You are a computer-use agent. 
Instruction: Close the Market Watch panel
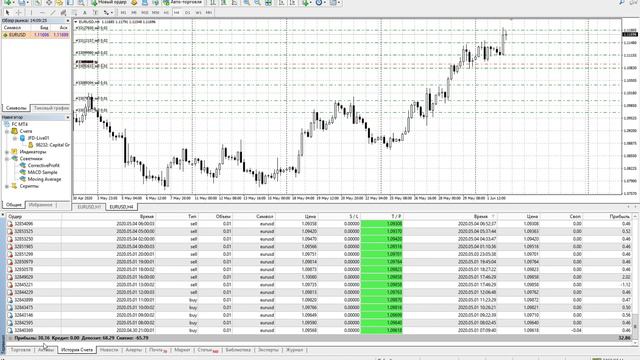coord(67,20)
